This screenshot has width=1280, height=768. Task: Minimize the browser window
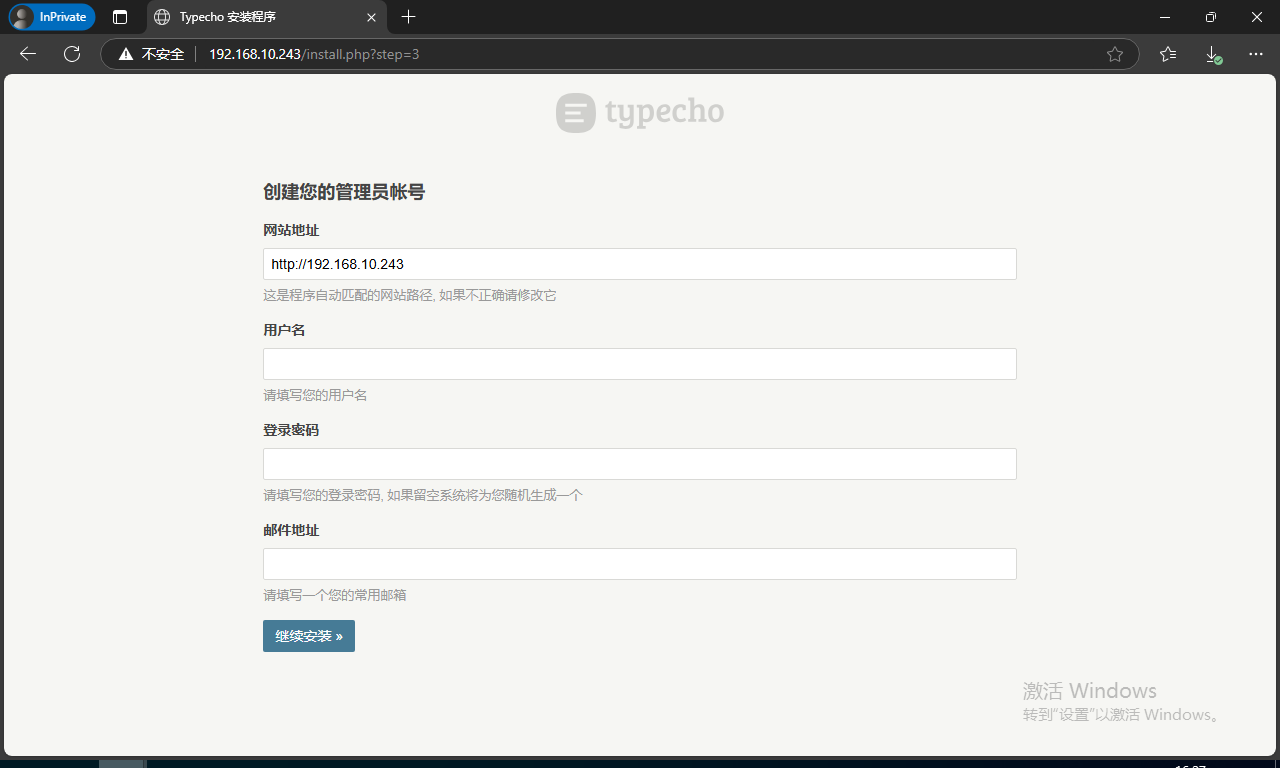pyautogui.click(x=1164, y=17)
